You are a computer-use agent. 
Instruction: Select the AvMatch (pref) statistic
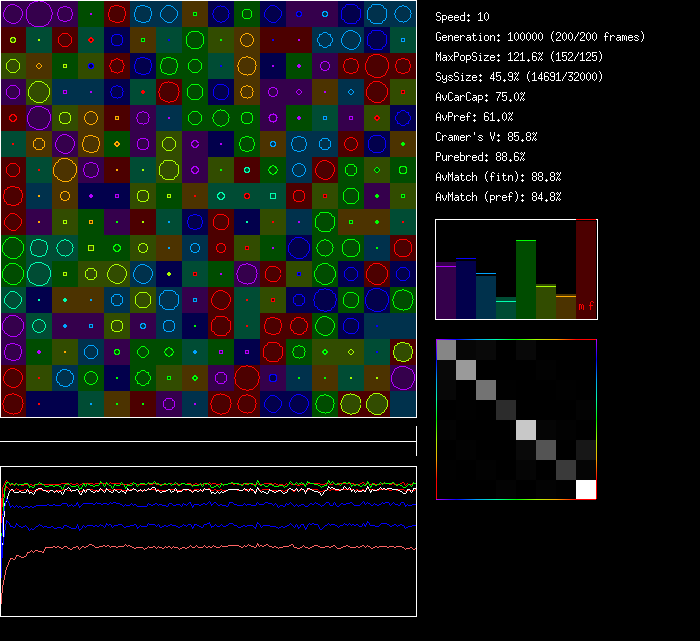pos(498,197)
